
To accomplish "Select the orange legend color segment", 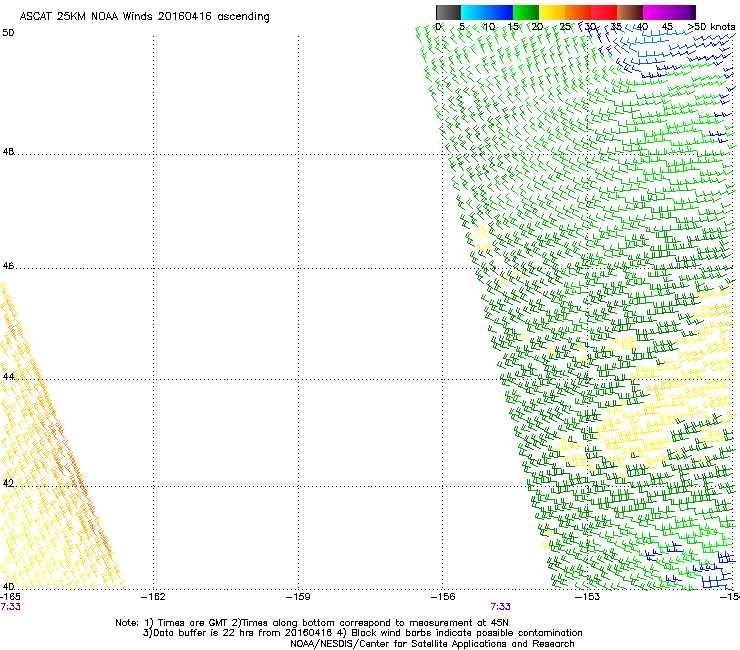I will point(578,12).
